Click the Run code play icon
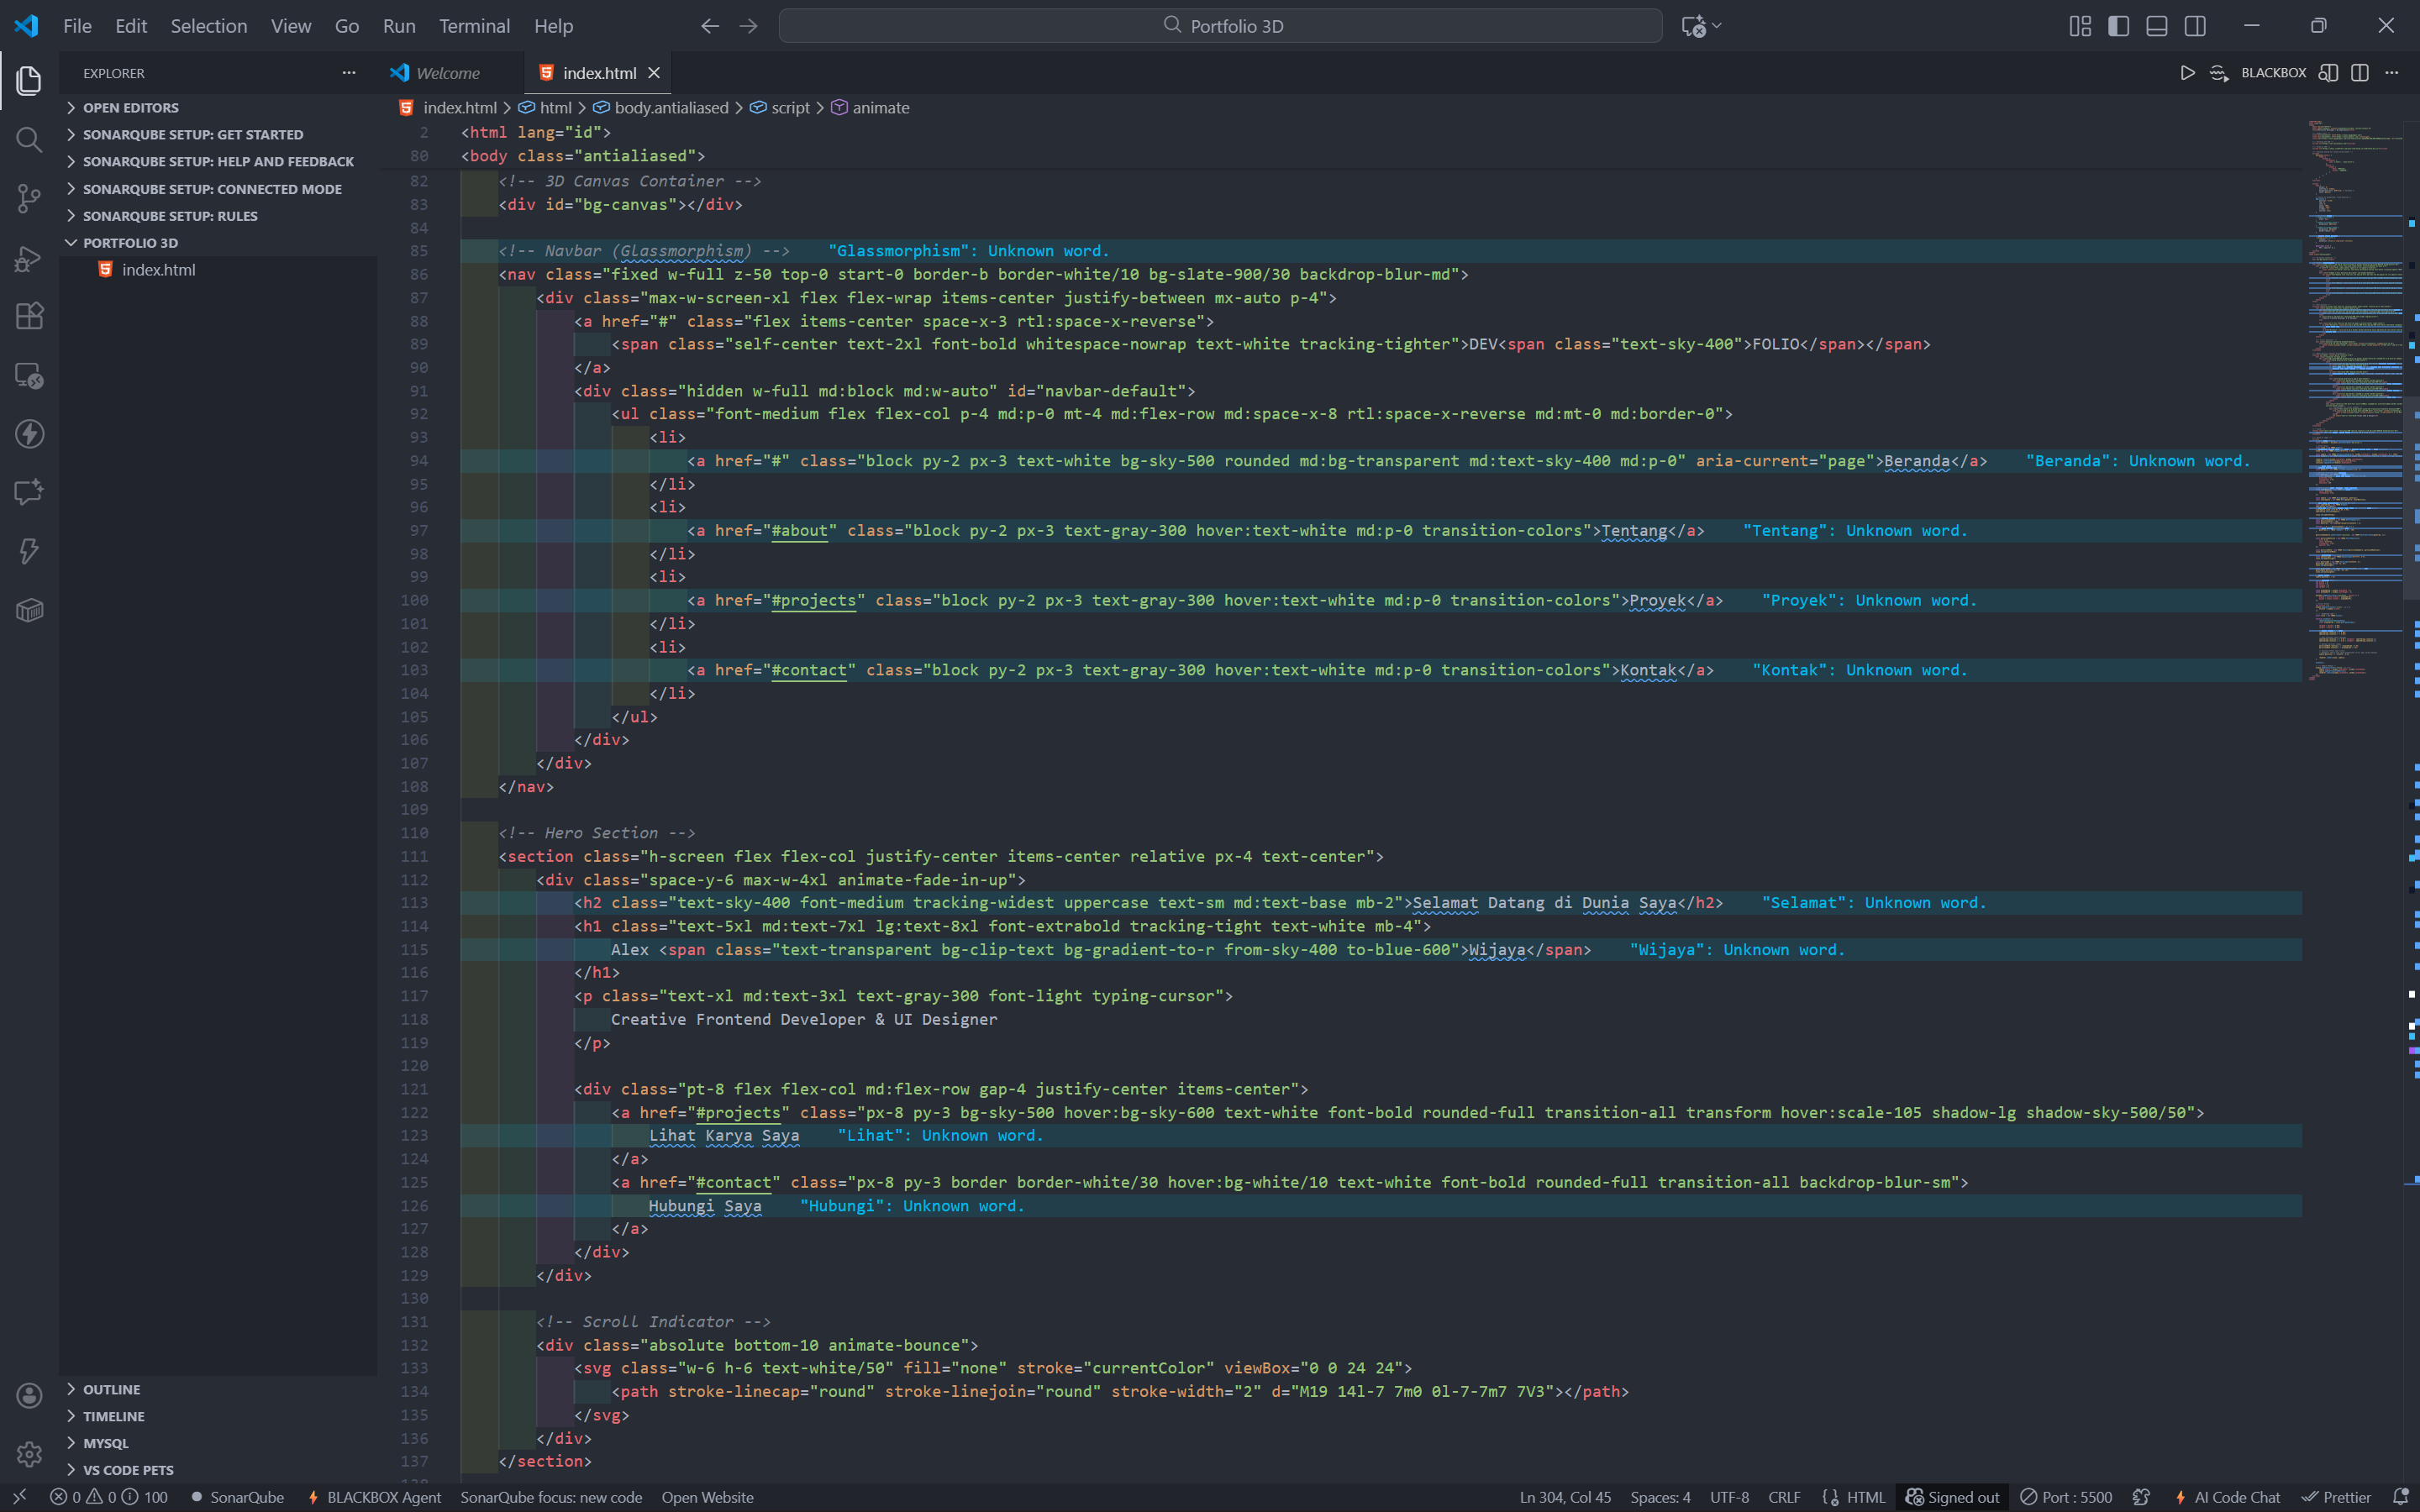 (x=2188, y=72)
